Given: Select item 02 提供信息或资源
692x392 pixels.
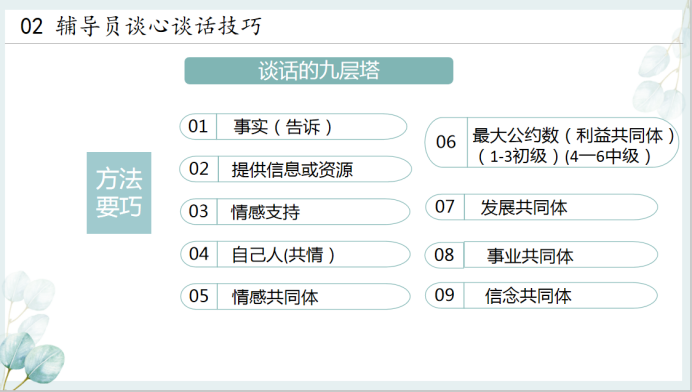Looking at the screenshot, I should point(295,169).
